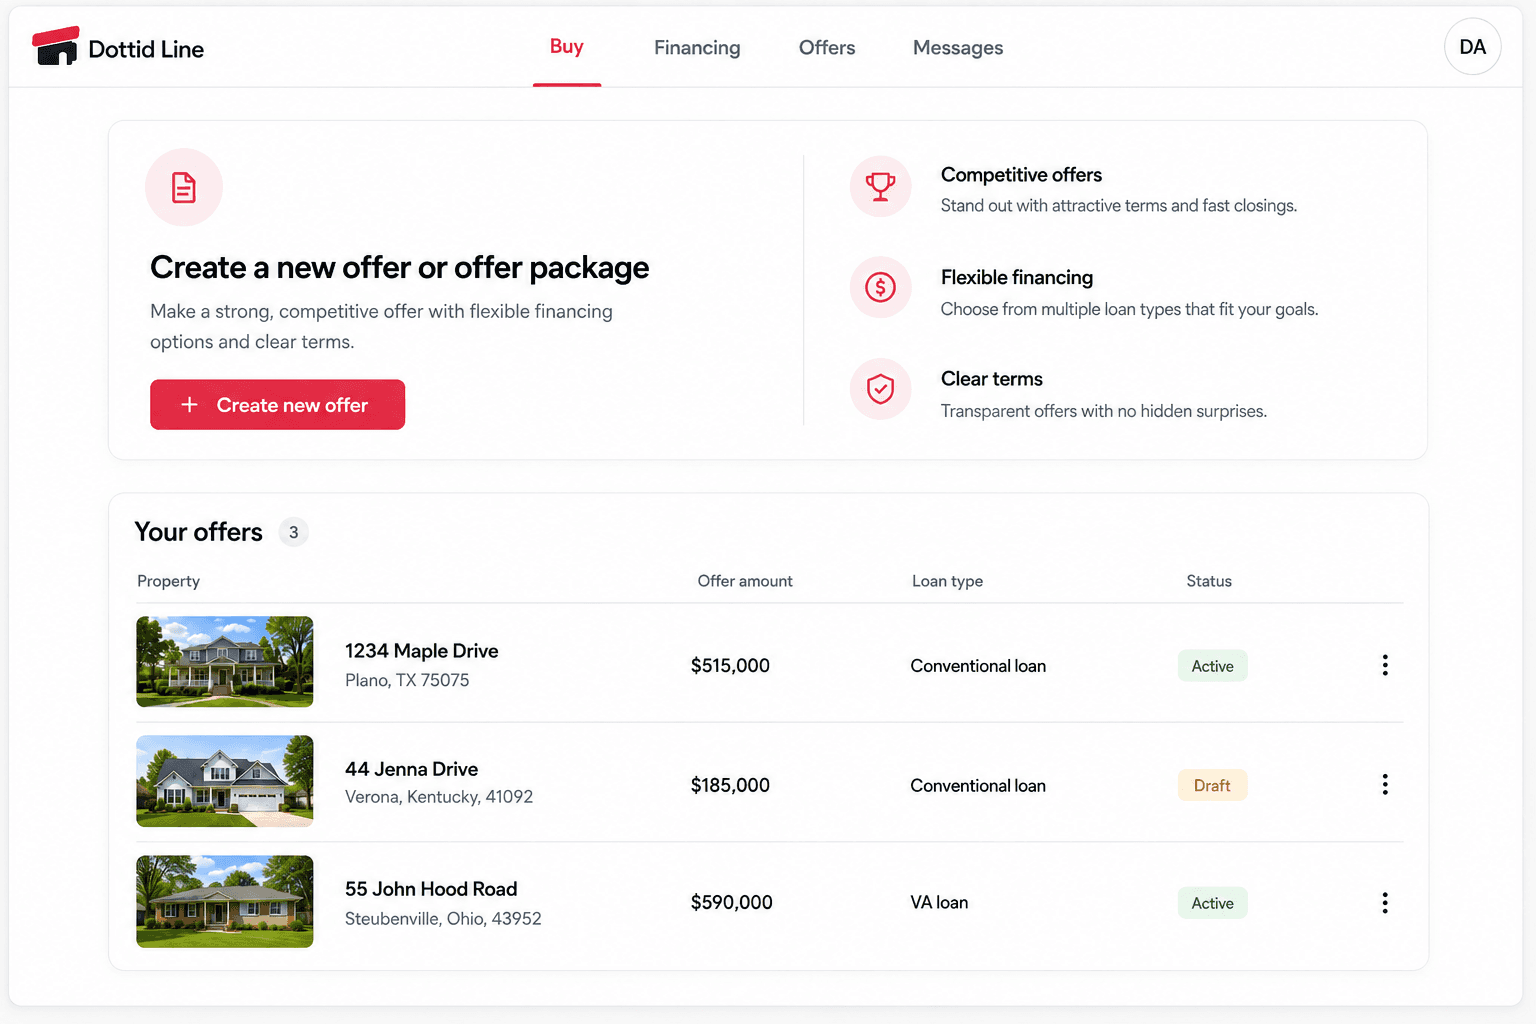
Task: Click the $590,000 offer amount
Action: pos(731,903)
